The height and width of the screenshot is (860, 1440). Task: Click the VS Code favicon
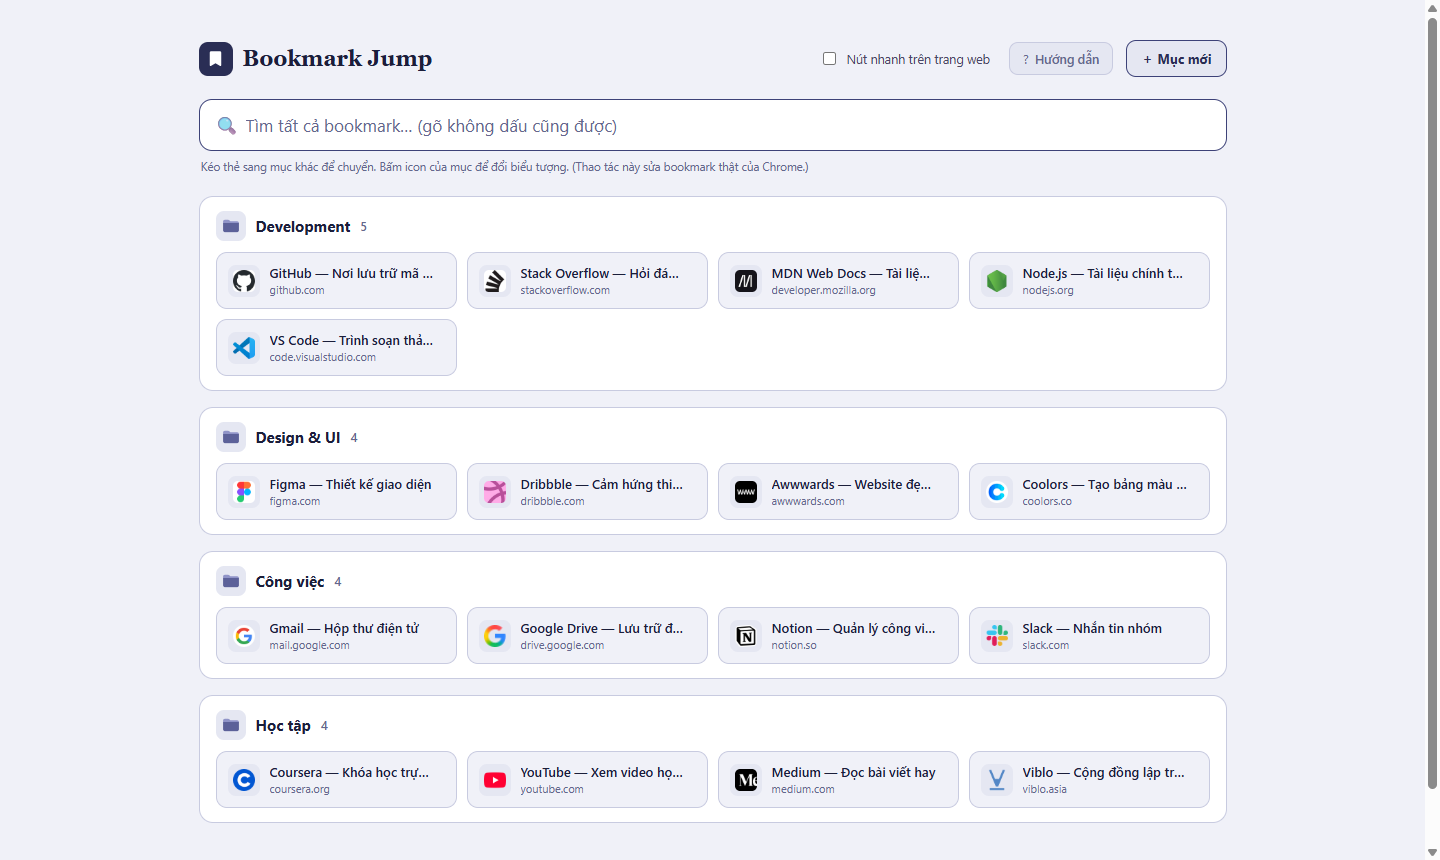(244, 348)
